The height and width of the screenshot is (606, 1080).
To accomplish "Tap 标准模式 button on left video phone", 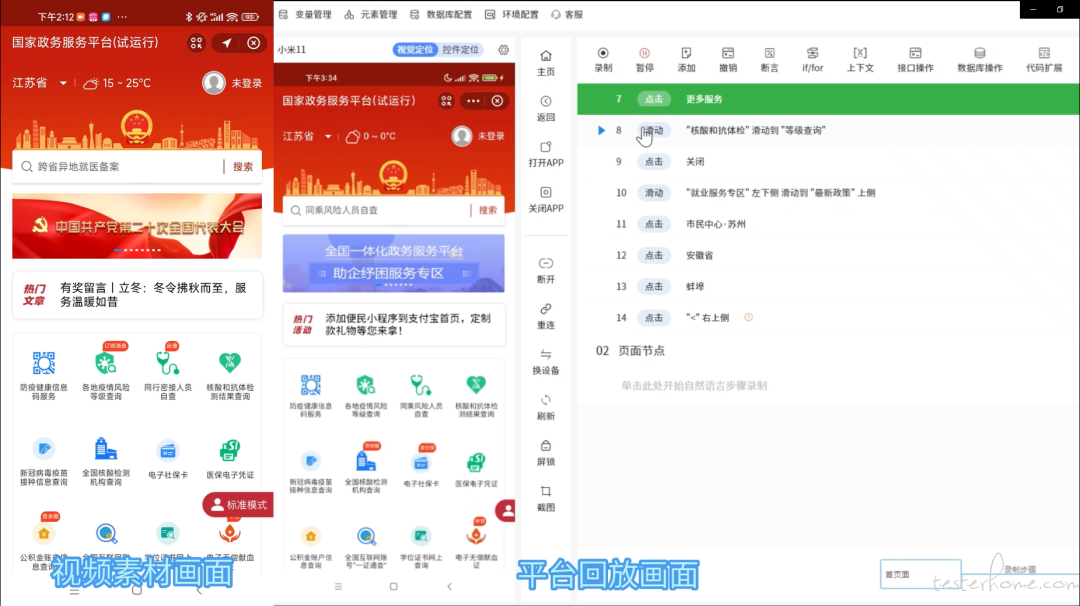I will coord(238,505).
